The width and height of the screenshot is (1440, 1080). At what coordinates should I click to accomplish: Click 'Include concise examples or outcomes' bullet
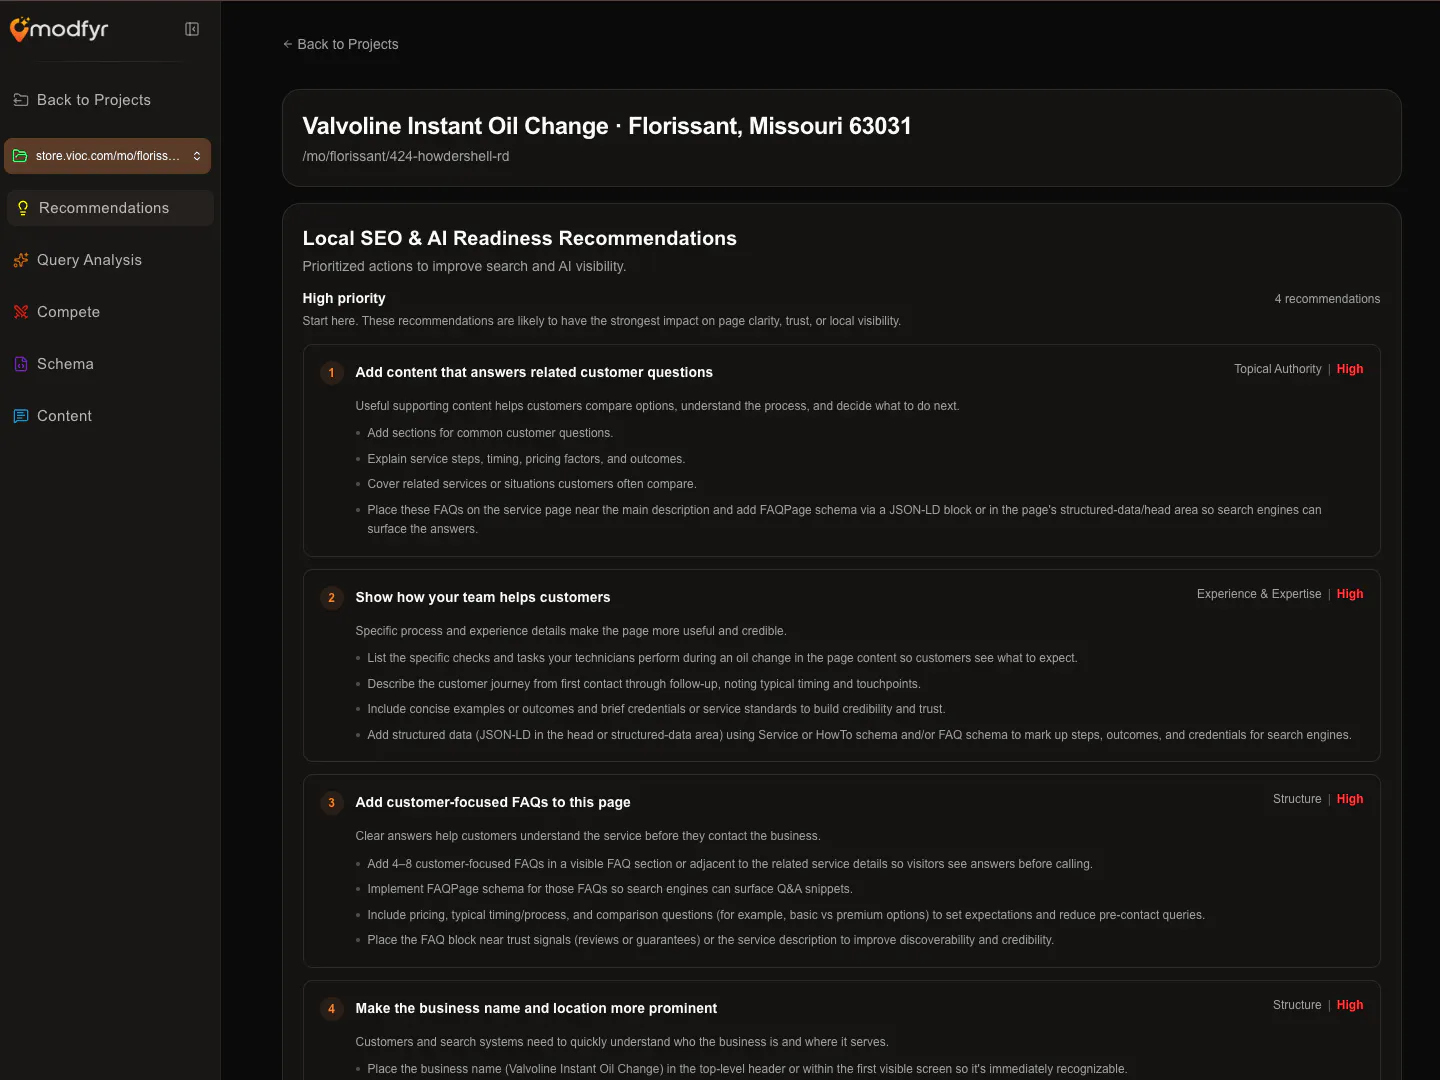pyautogui.click(x=656, y=709)
